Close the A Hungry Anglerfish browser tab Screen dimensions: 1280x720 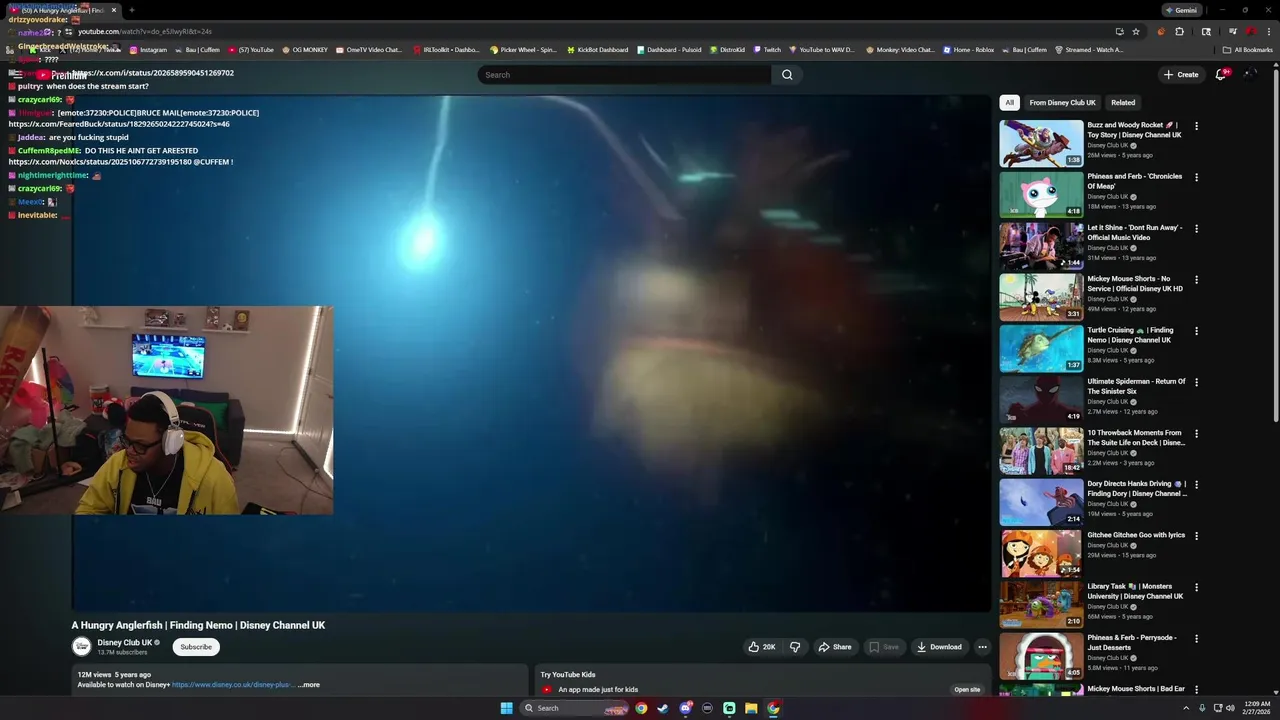point(114,10)
